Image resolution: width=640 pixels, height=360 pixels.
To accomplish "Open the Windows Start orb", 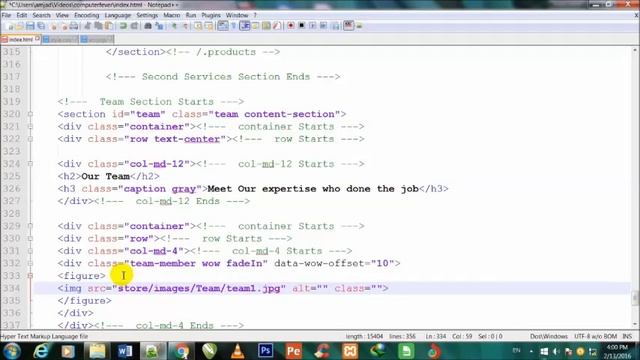I will click(12, 351).
